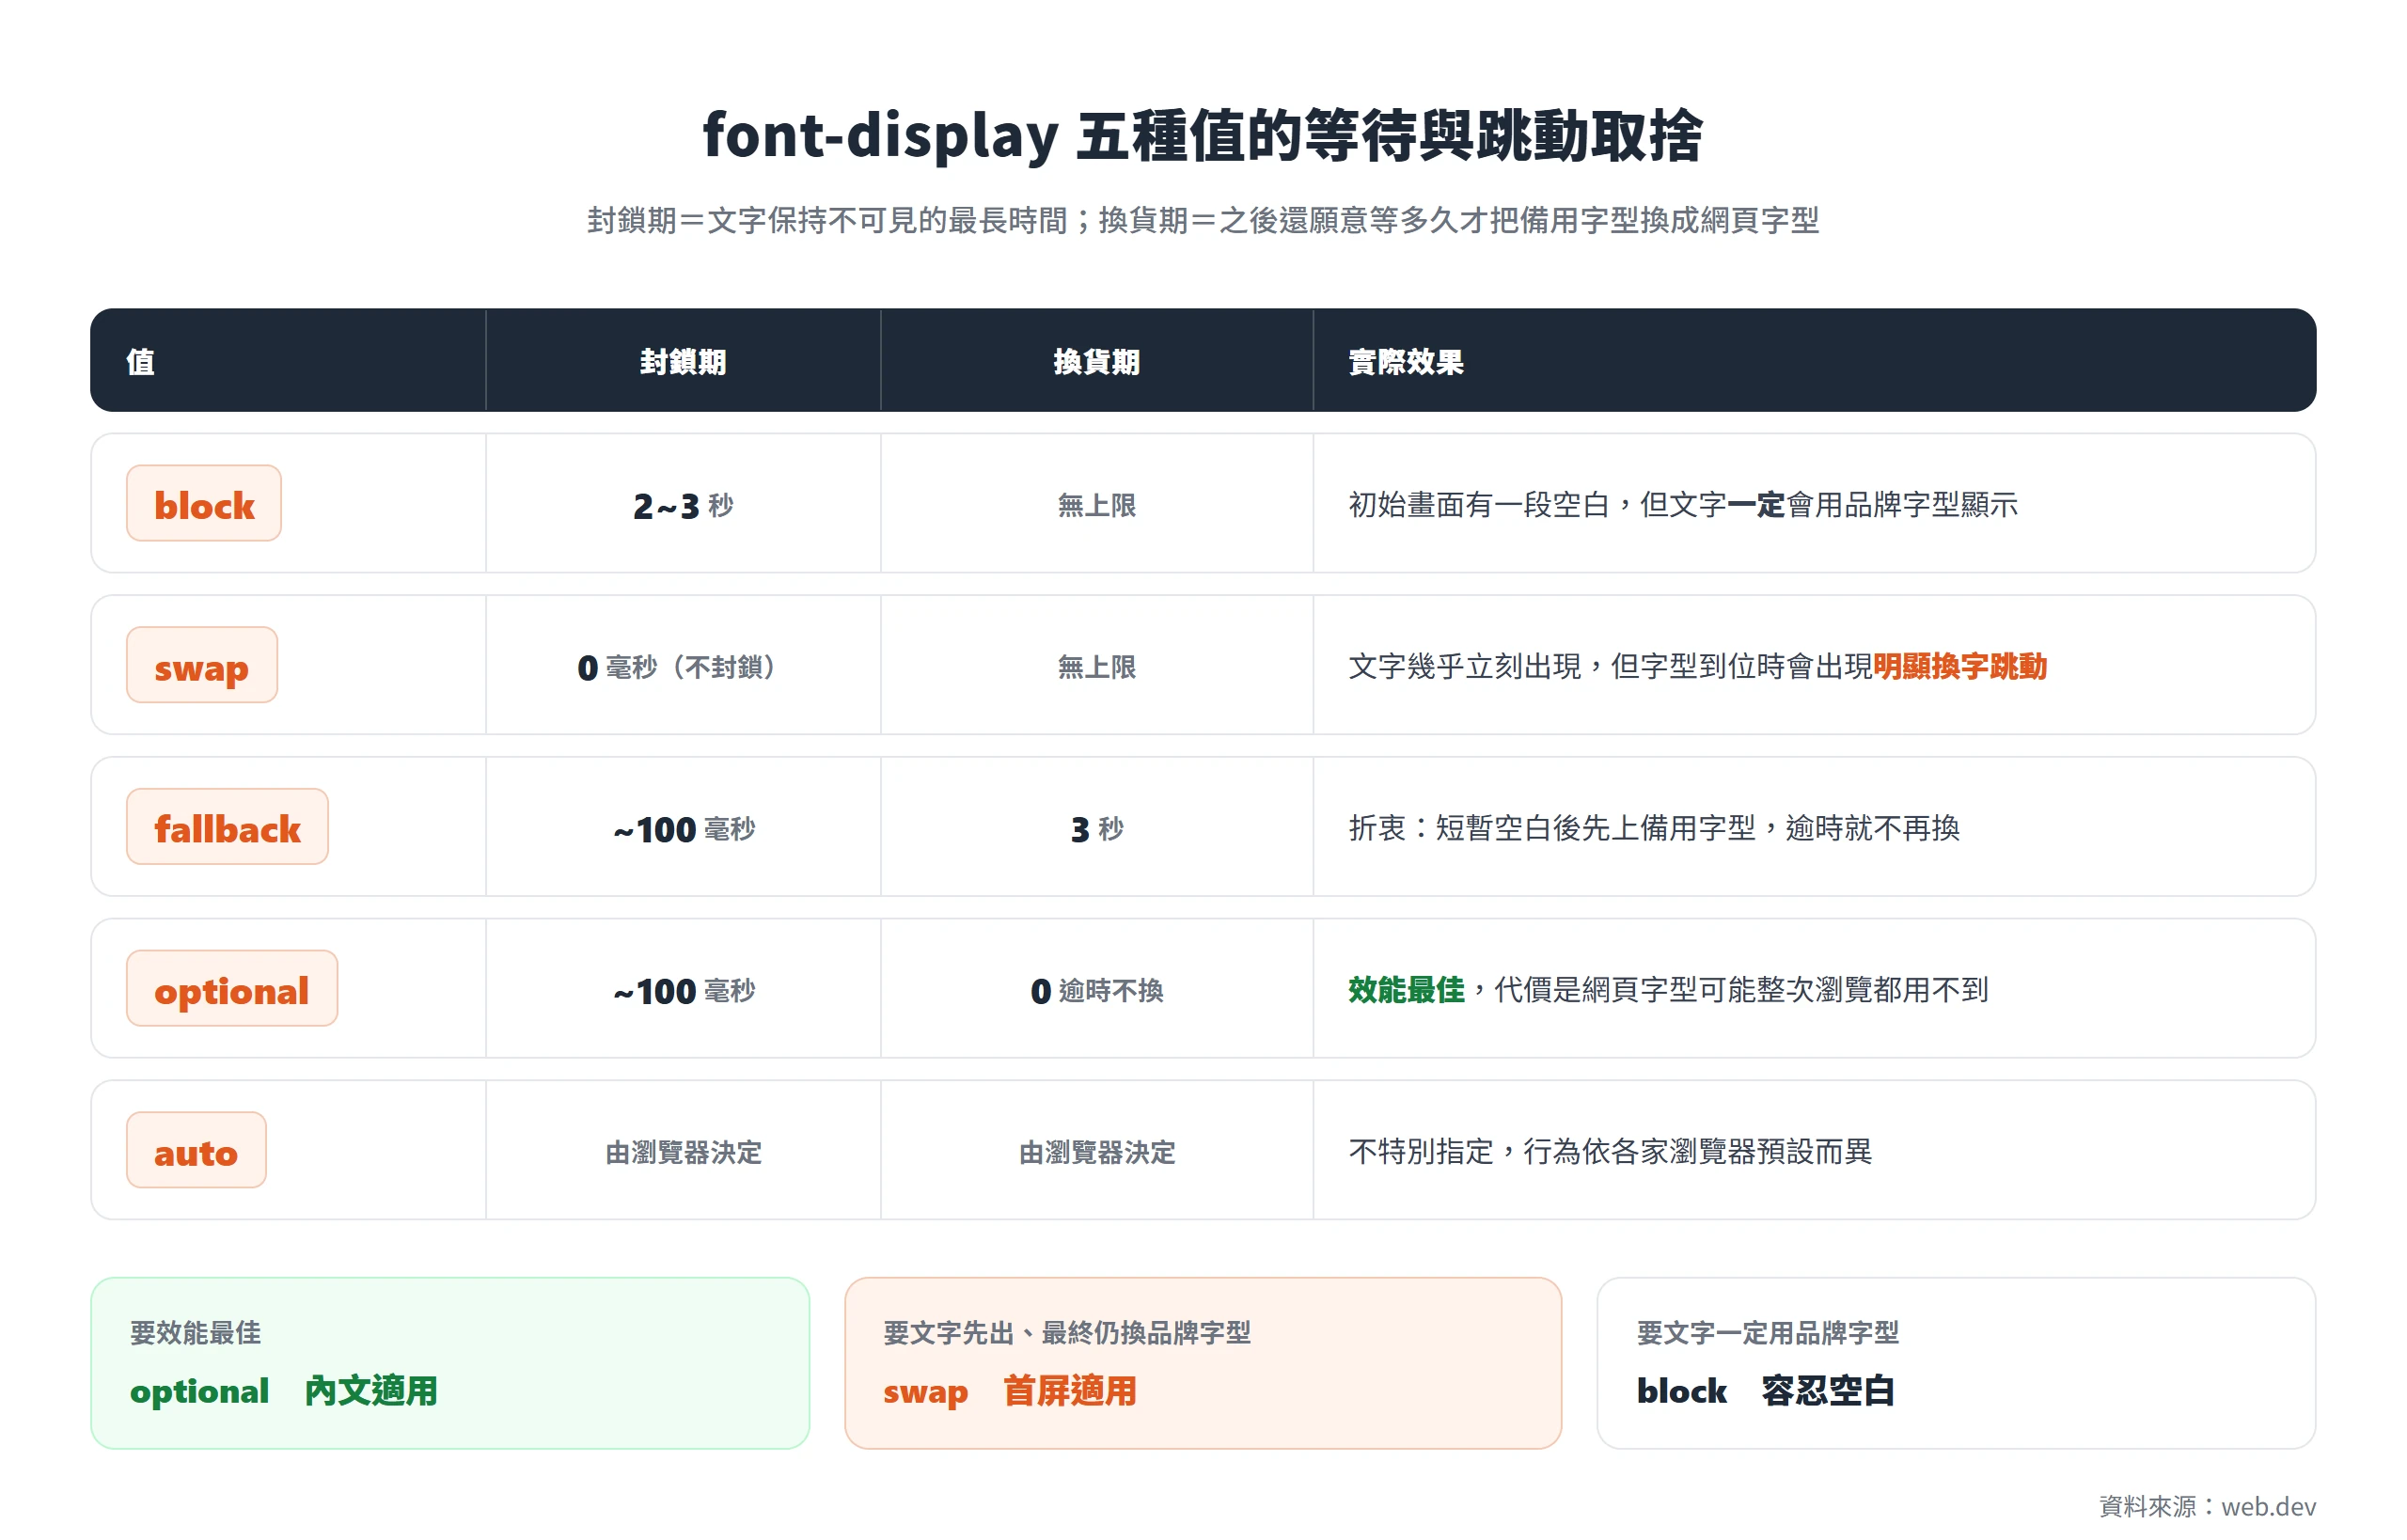Viewport: 2407px width, 1540px height.
Task: Click the highlighted '明顯換字跳動' text
Action: coord(1960,667)
